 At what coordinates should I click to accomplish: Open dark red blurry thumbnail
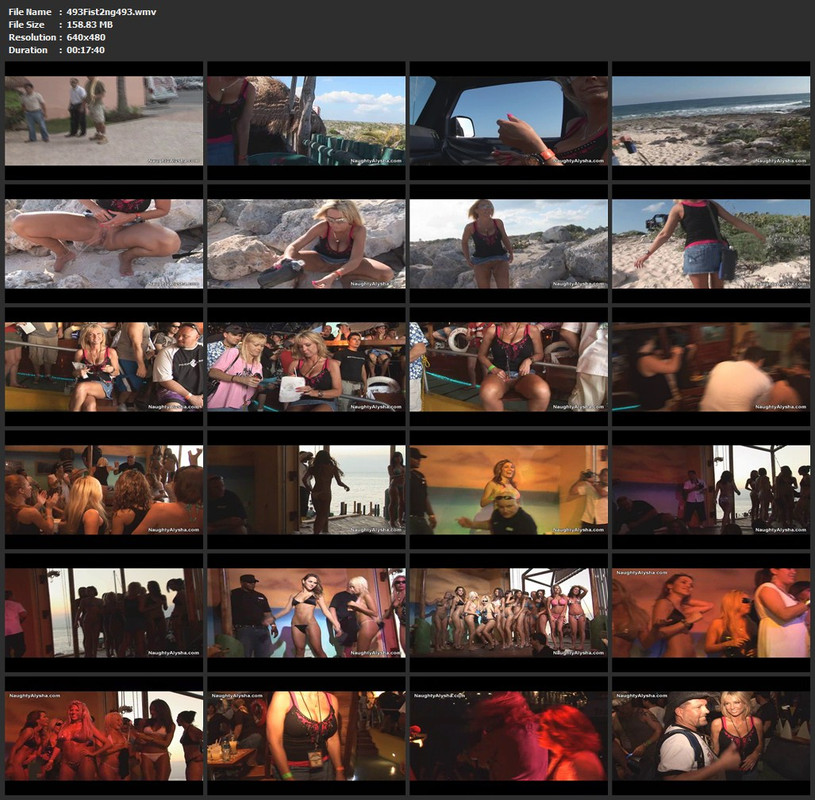pos(508,736)
